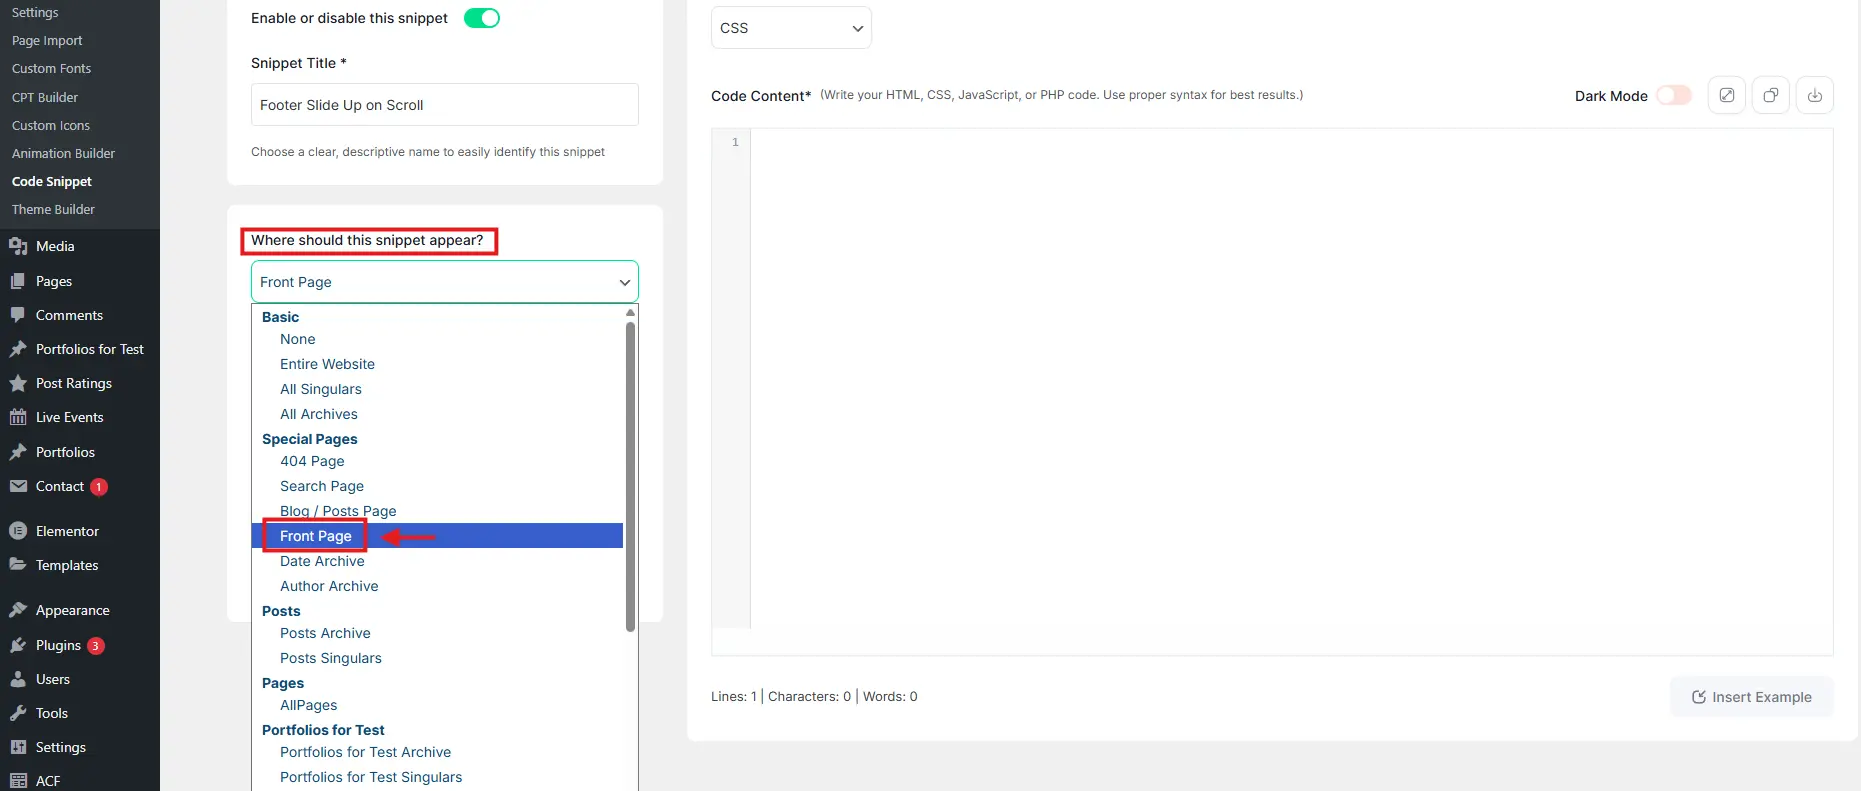
Task: Select Posts Singulars from the list
Action: pos(330,658)
